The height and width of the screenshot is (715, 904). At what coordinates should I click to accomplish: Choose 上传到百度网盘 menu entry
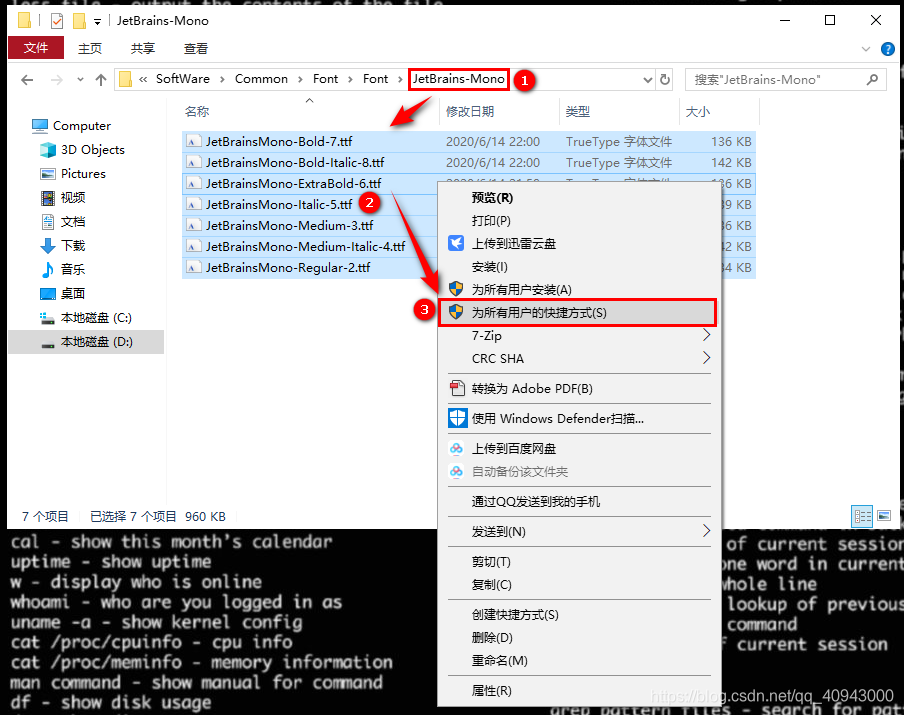[x=579, y=449]
